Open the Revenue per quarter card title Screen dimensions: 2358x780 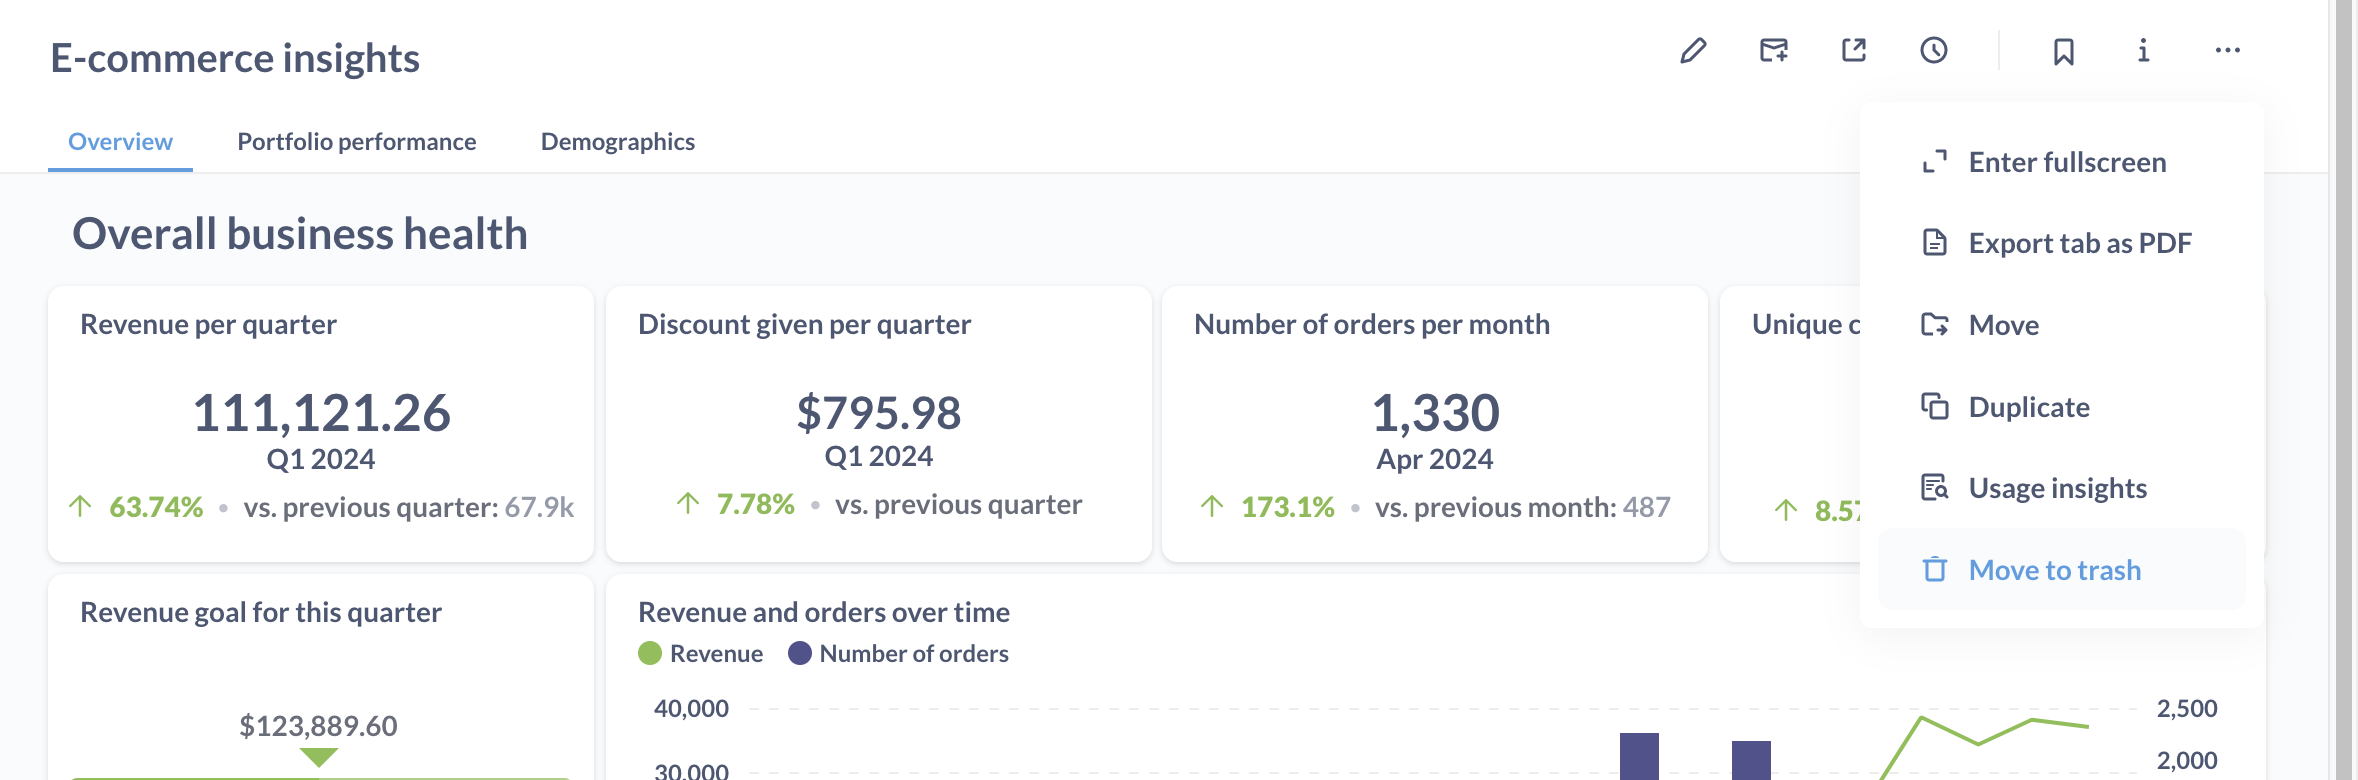click(208, 325)
